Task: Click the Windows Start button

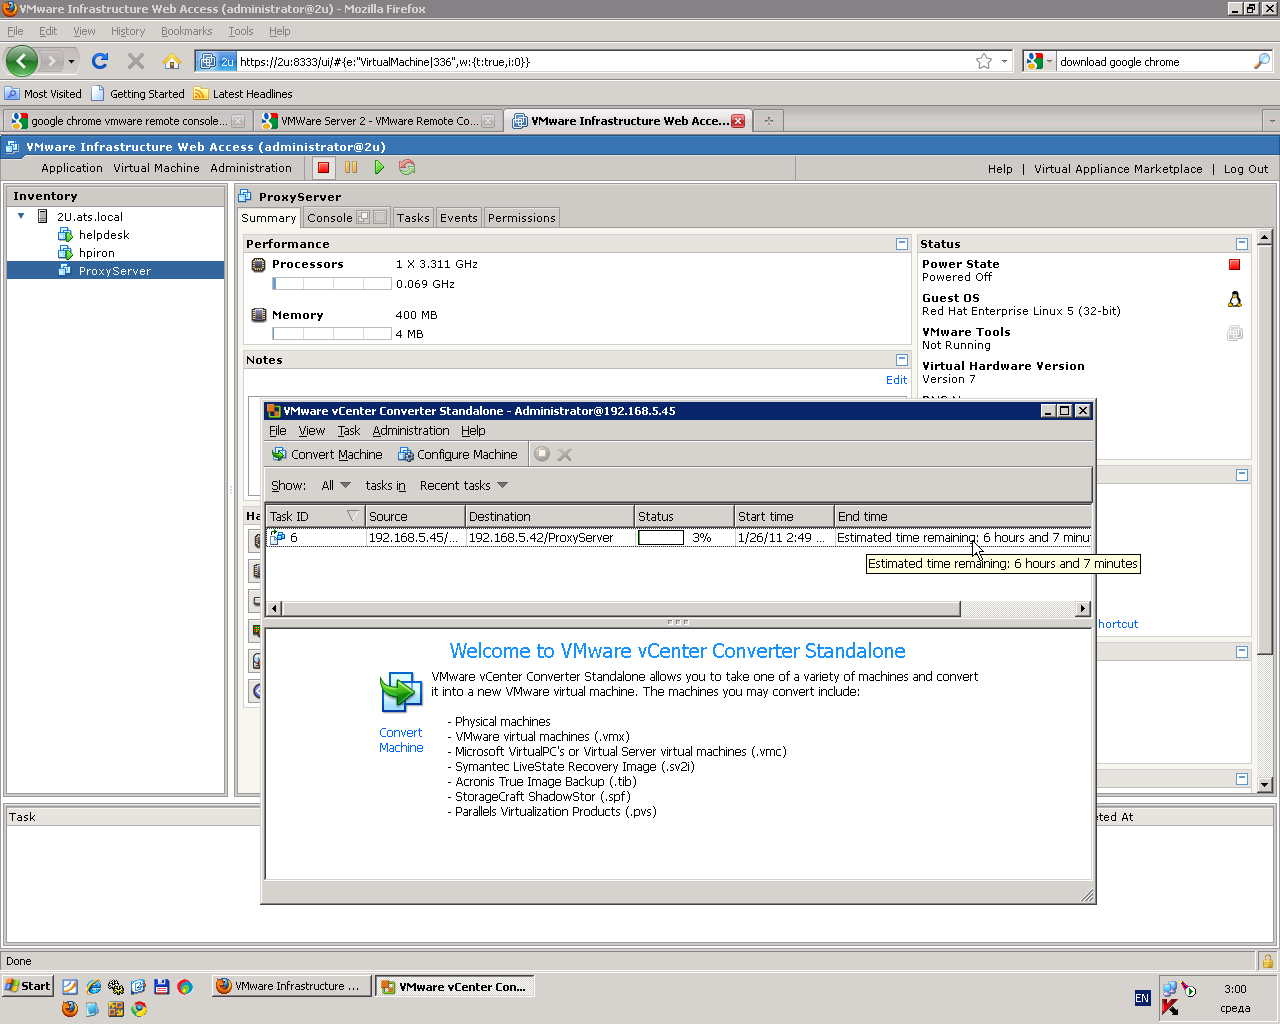Action: [28, 986]
